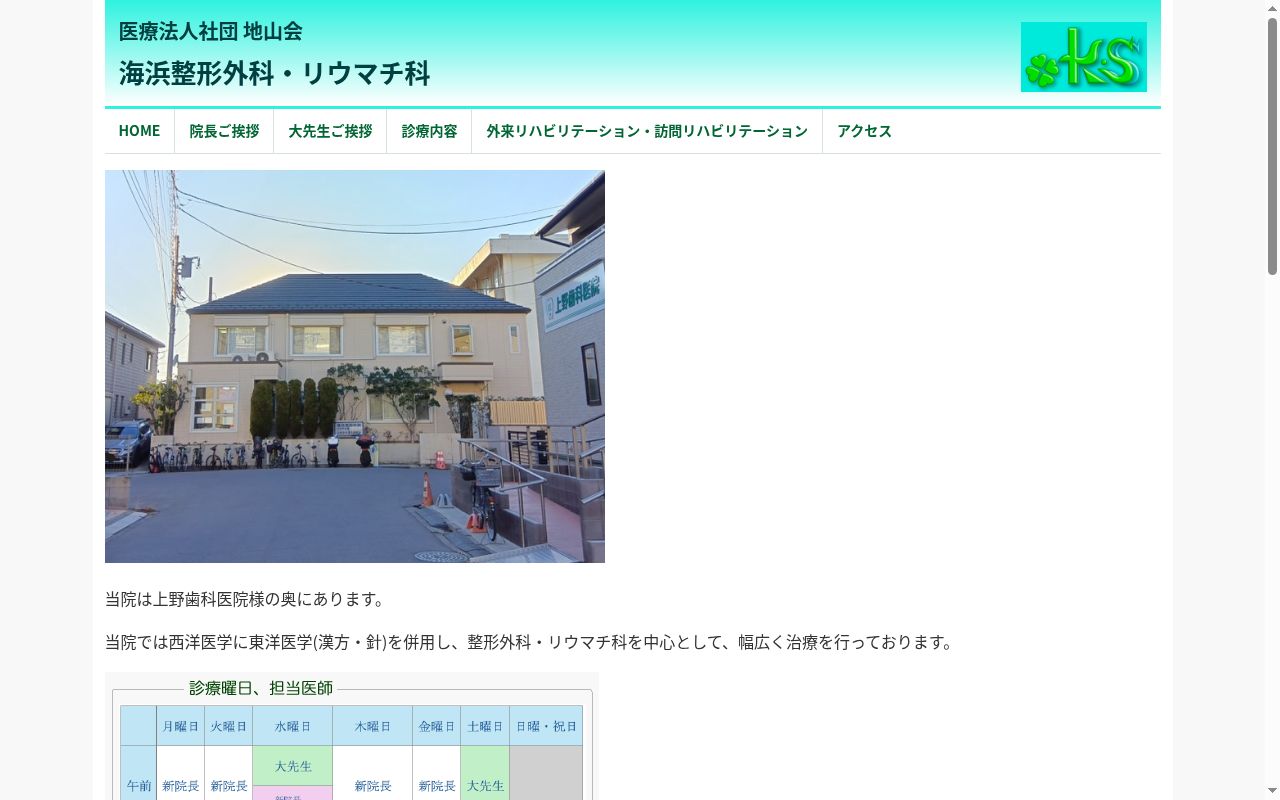Click 新院長 in the 火曜日 column
The height and width of the screenshot is (800, 1280).
[229, 786]
